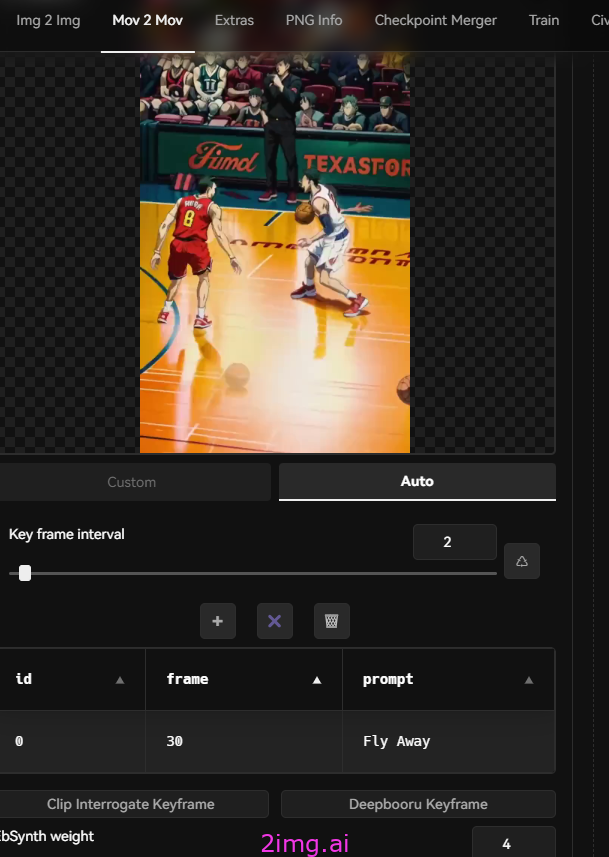This screenshot has height=857, width=609.
Task: Select the id cell showing 0
Action: click(x=73, y=741)
